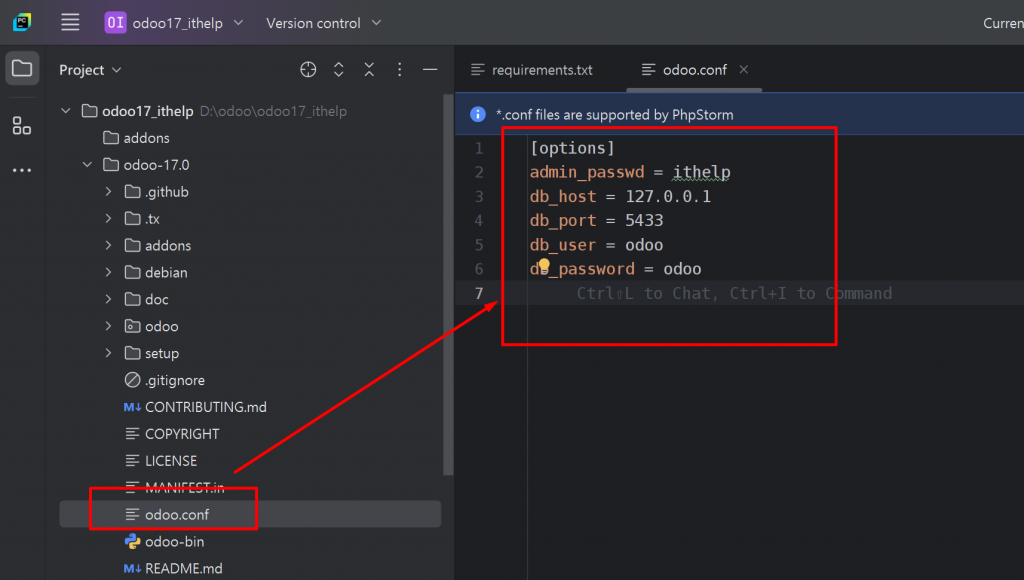Click the ithelp password value
Image resolution: width=1024 pixels, height=580 pixels.
702,172
